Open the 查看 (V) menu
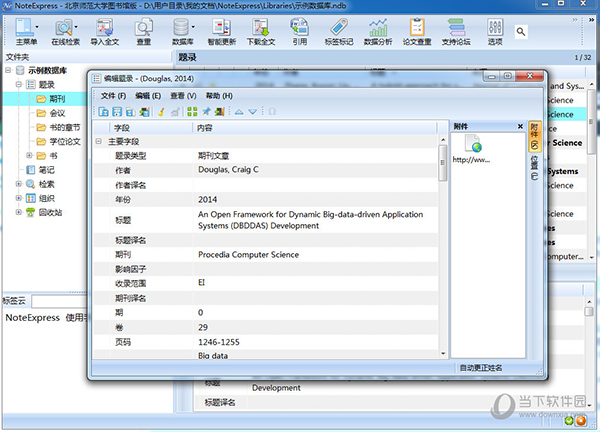Screen dimensions: 600x432 (183, 96)
